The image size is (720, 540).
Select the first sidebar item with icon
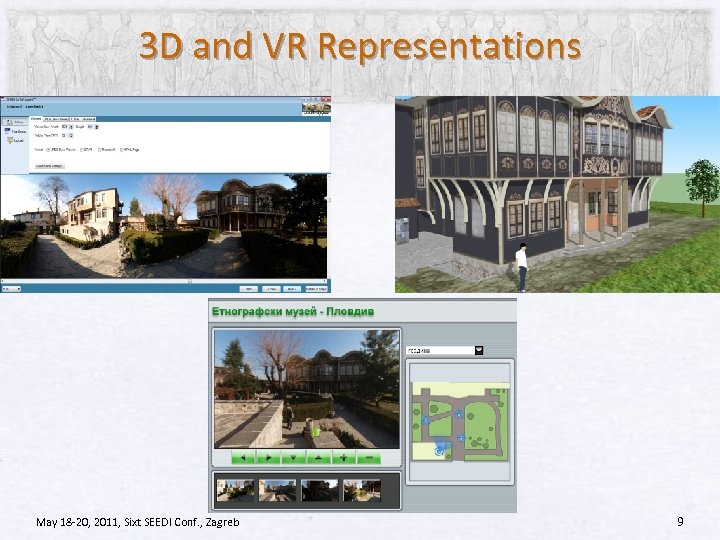pyautogui.click(x=15, y=122)
